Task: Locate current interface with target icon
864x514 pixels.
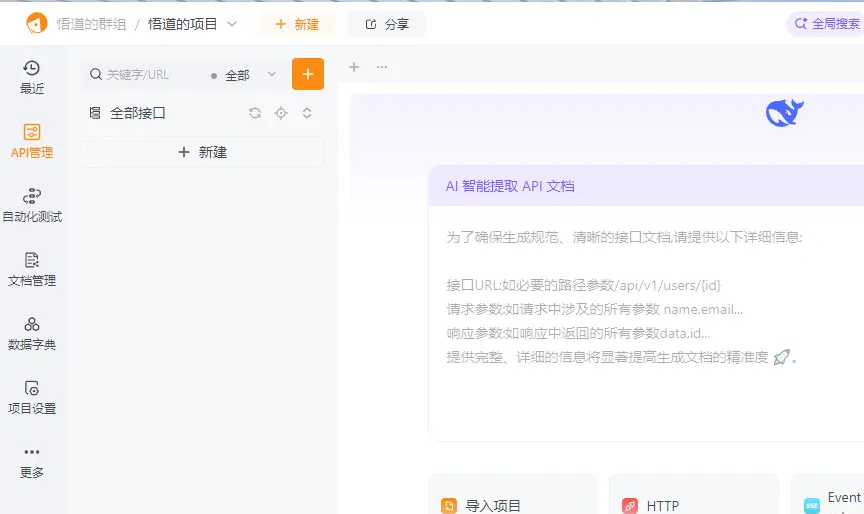Action: pyautogui.click(x=281, y=113)
